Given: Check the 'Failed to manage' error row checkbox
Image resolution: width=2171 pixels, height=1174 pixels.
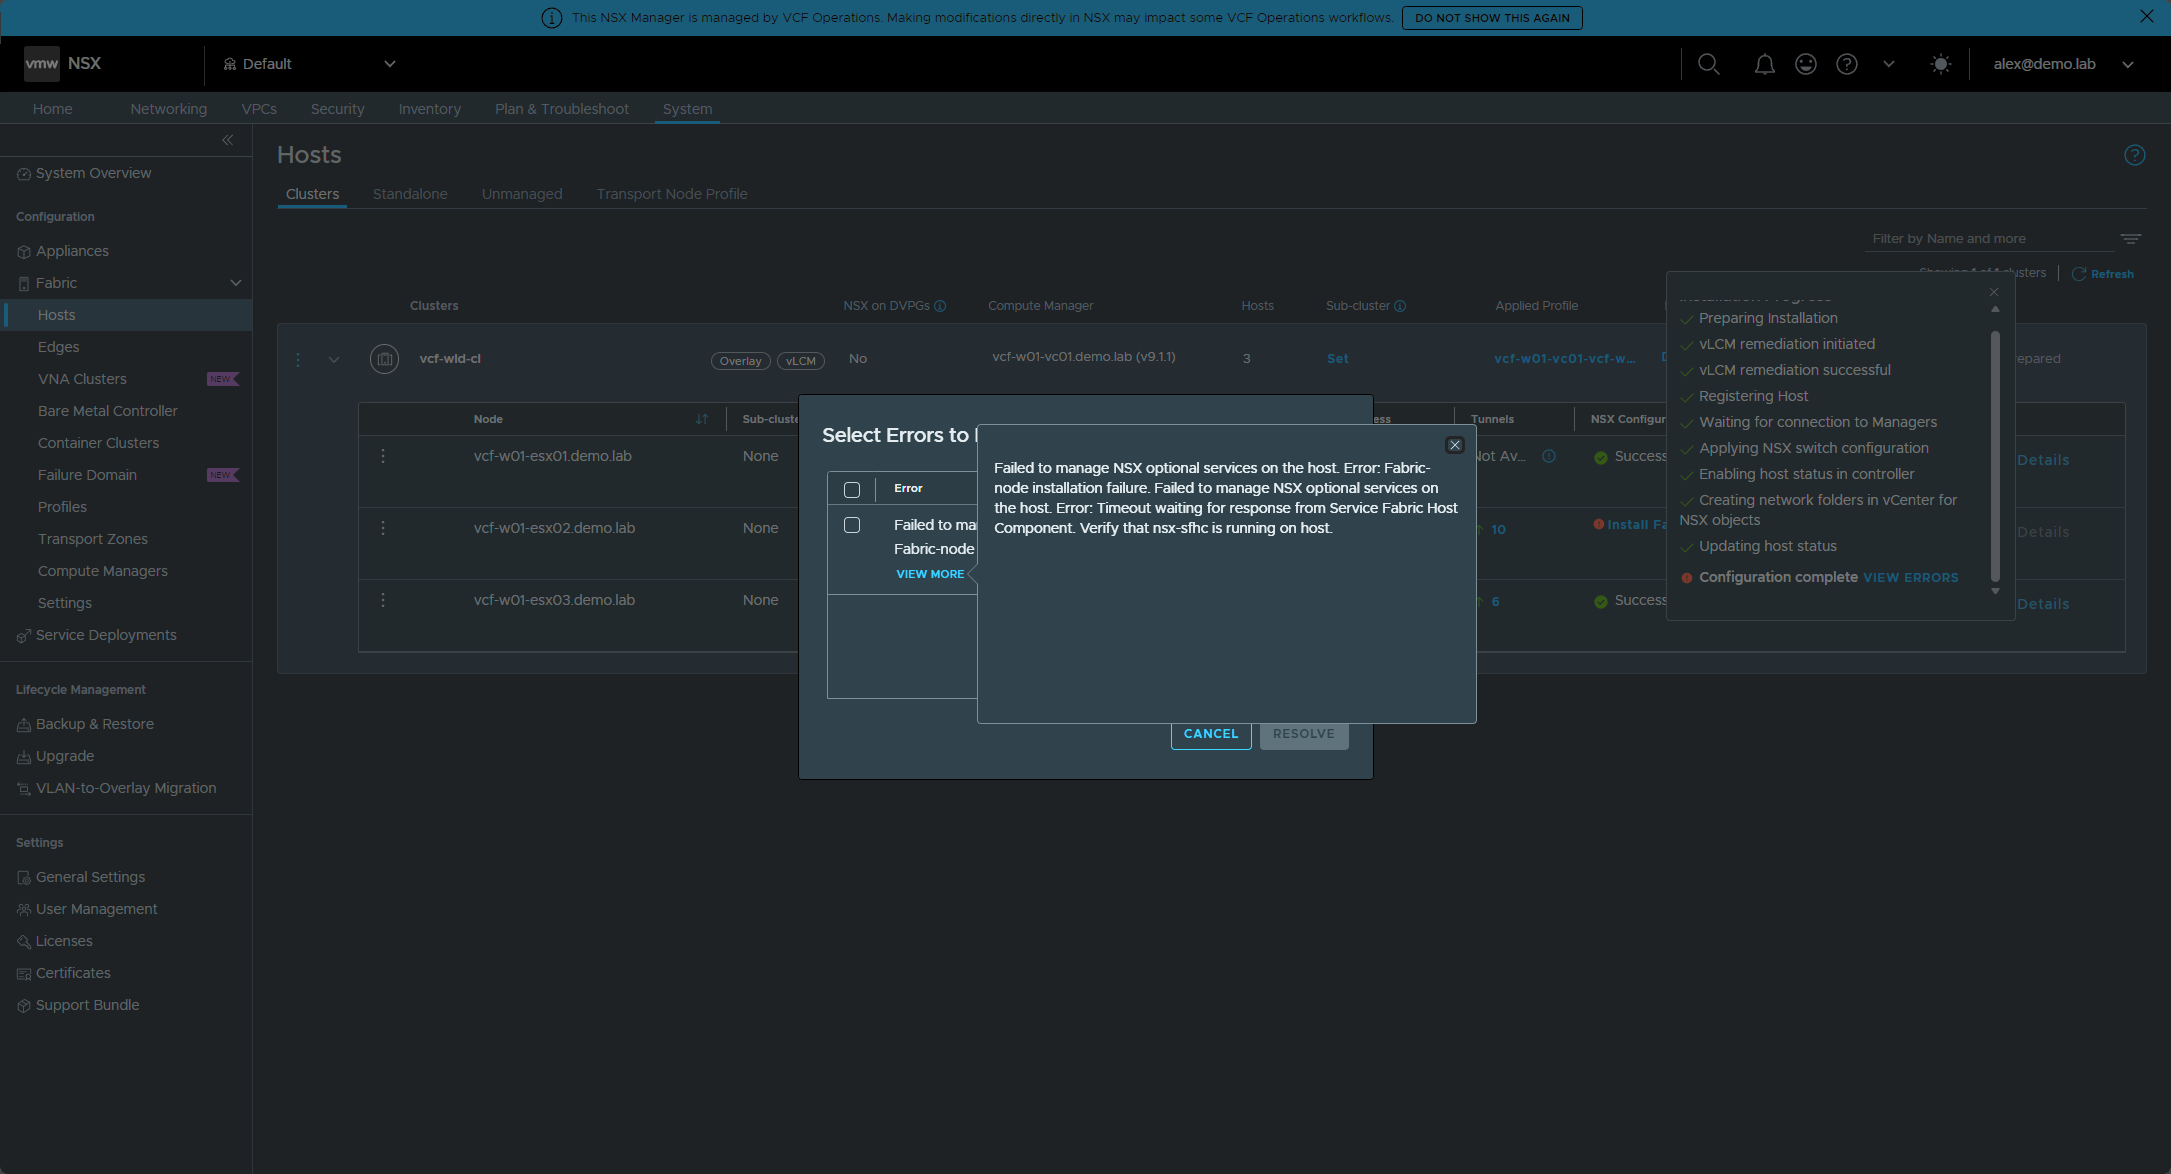Looking at the screenshot, I should click(852, 525).
